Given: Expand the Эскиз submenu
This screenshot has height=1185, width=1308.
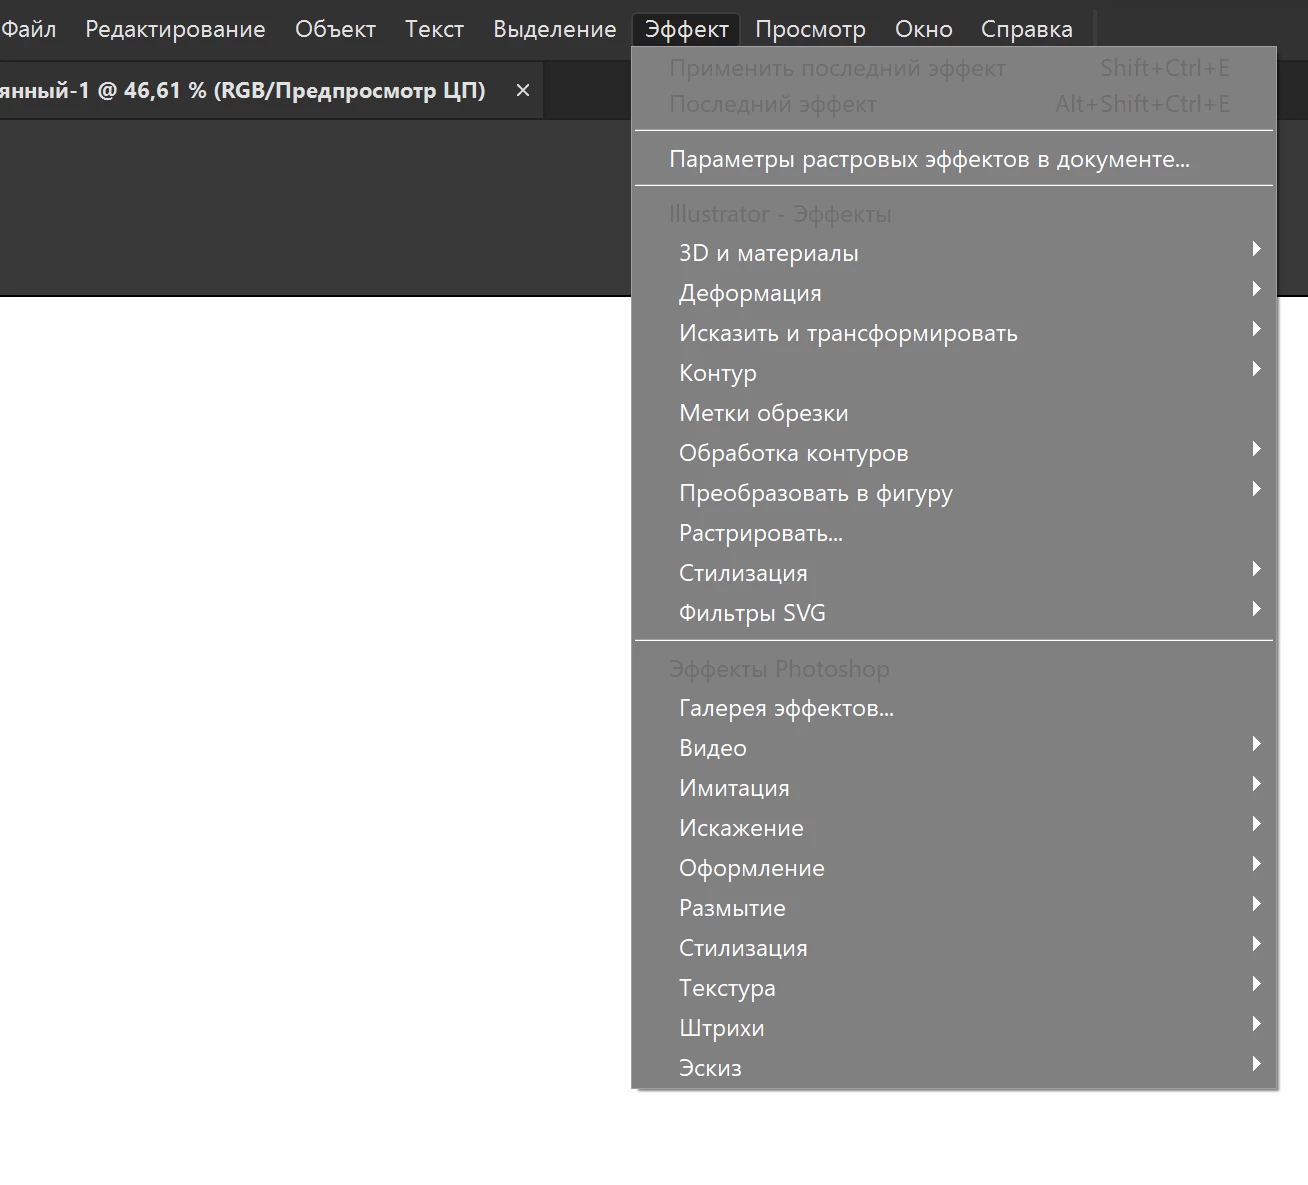Looking at the screenshot, I should [x=954, y=1068].
